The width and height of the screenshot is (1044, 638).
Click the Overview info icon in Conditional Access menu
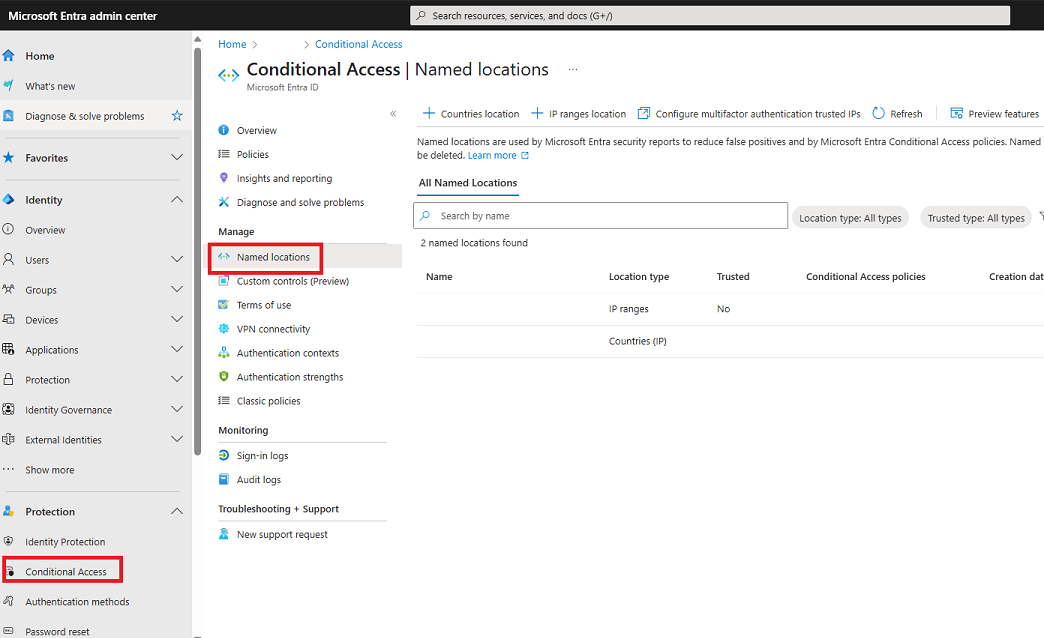(x=224, y=130)
